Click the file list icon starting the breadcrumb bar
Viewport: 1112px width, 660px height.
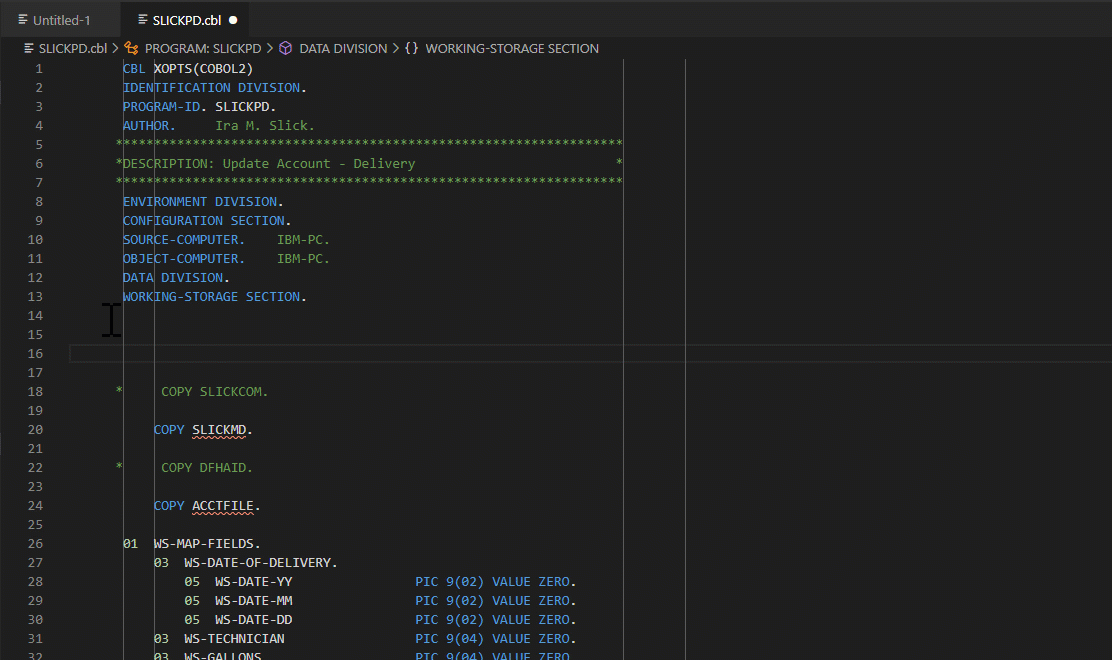point(27,48)
